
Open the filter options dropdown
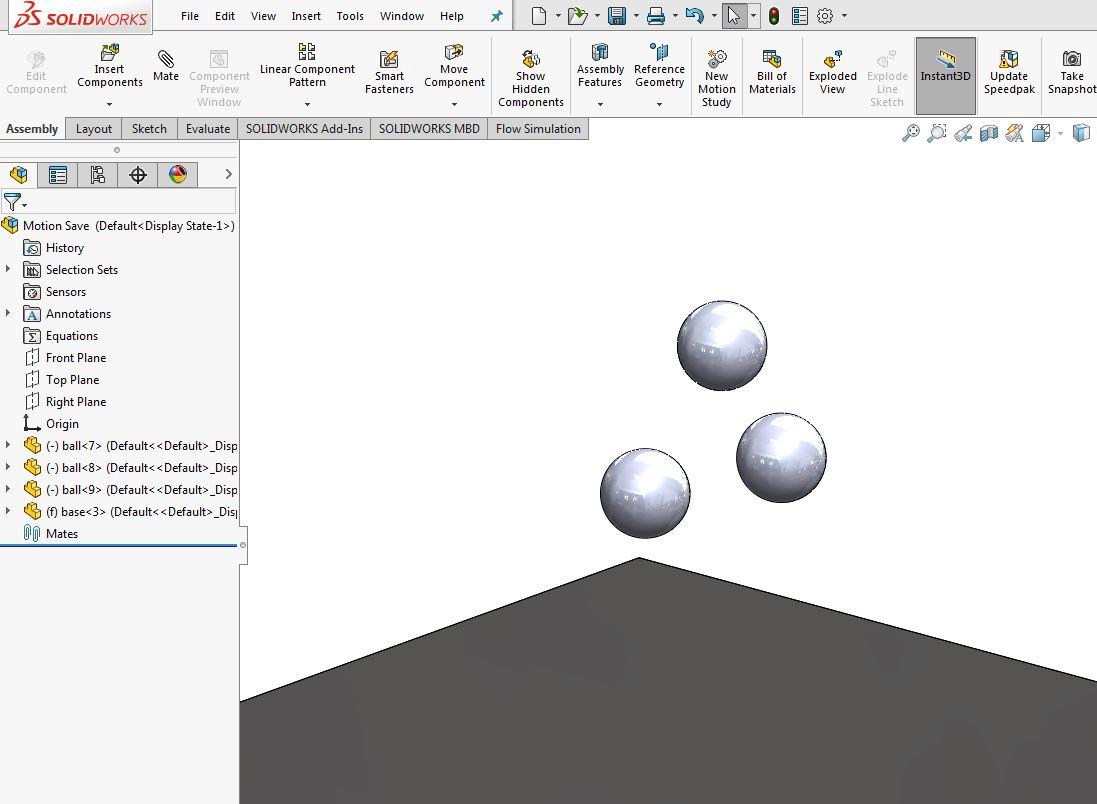click(26, 202)
